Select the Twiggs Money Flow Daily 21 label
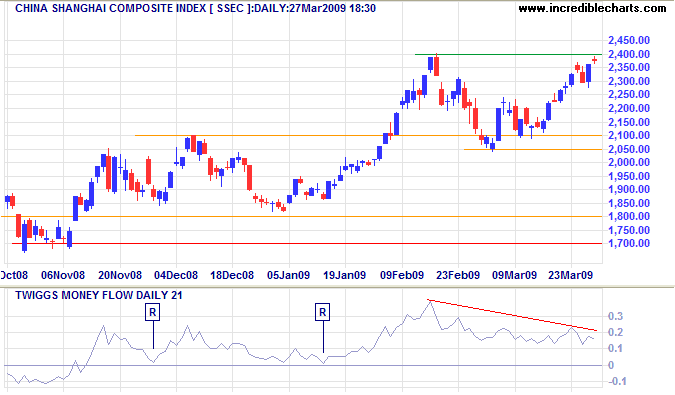The width and height of the screenshot is (675, 395). click(x=99, y=295)
